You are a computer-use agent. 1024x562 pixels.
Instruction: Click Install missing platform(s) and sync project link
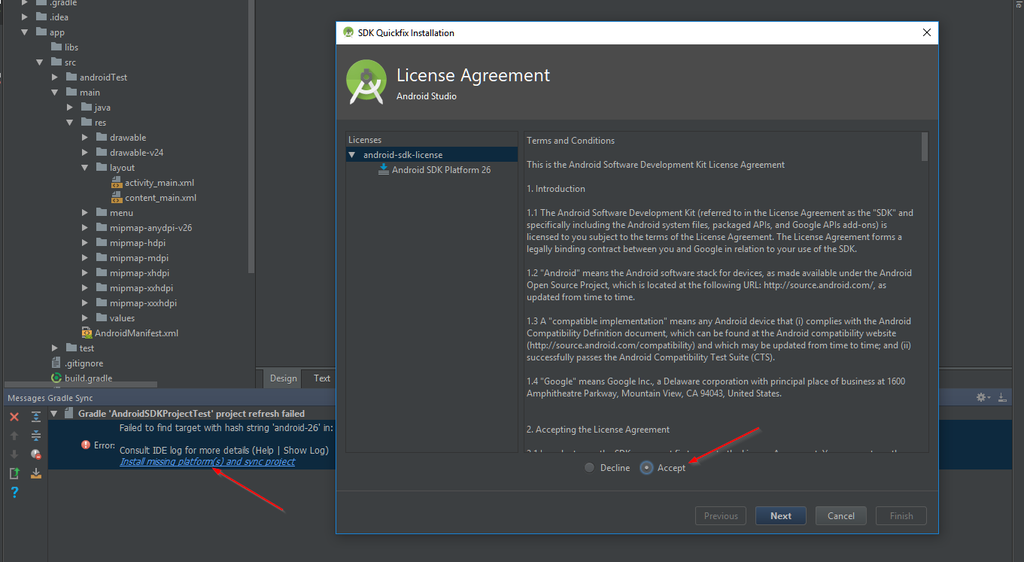pos(207,461)
